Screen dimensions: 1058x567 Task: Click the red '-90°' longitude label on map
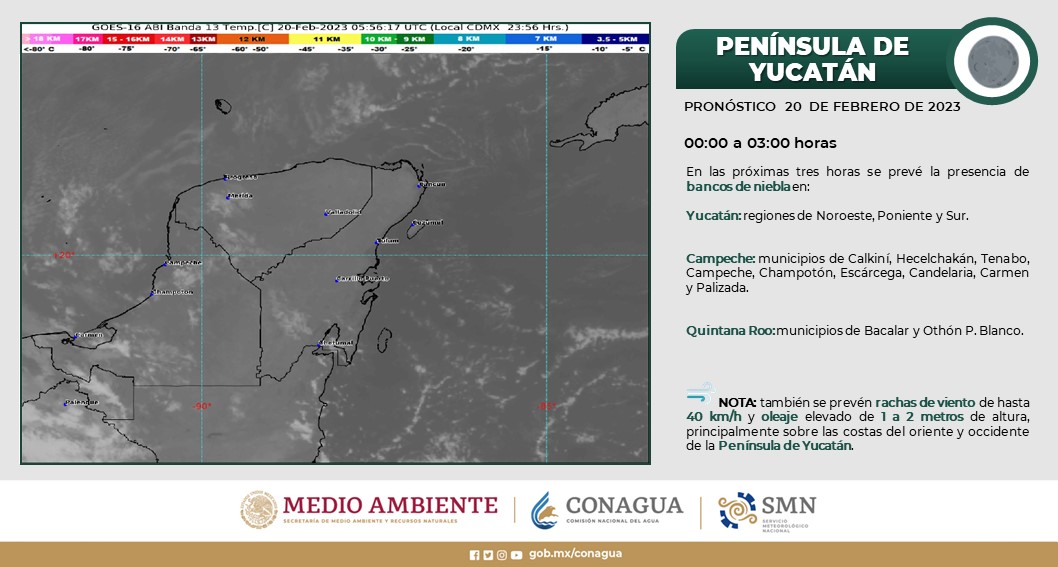[202, 406]
